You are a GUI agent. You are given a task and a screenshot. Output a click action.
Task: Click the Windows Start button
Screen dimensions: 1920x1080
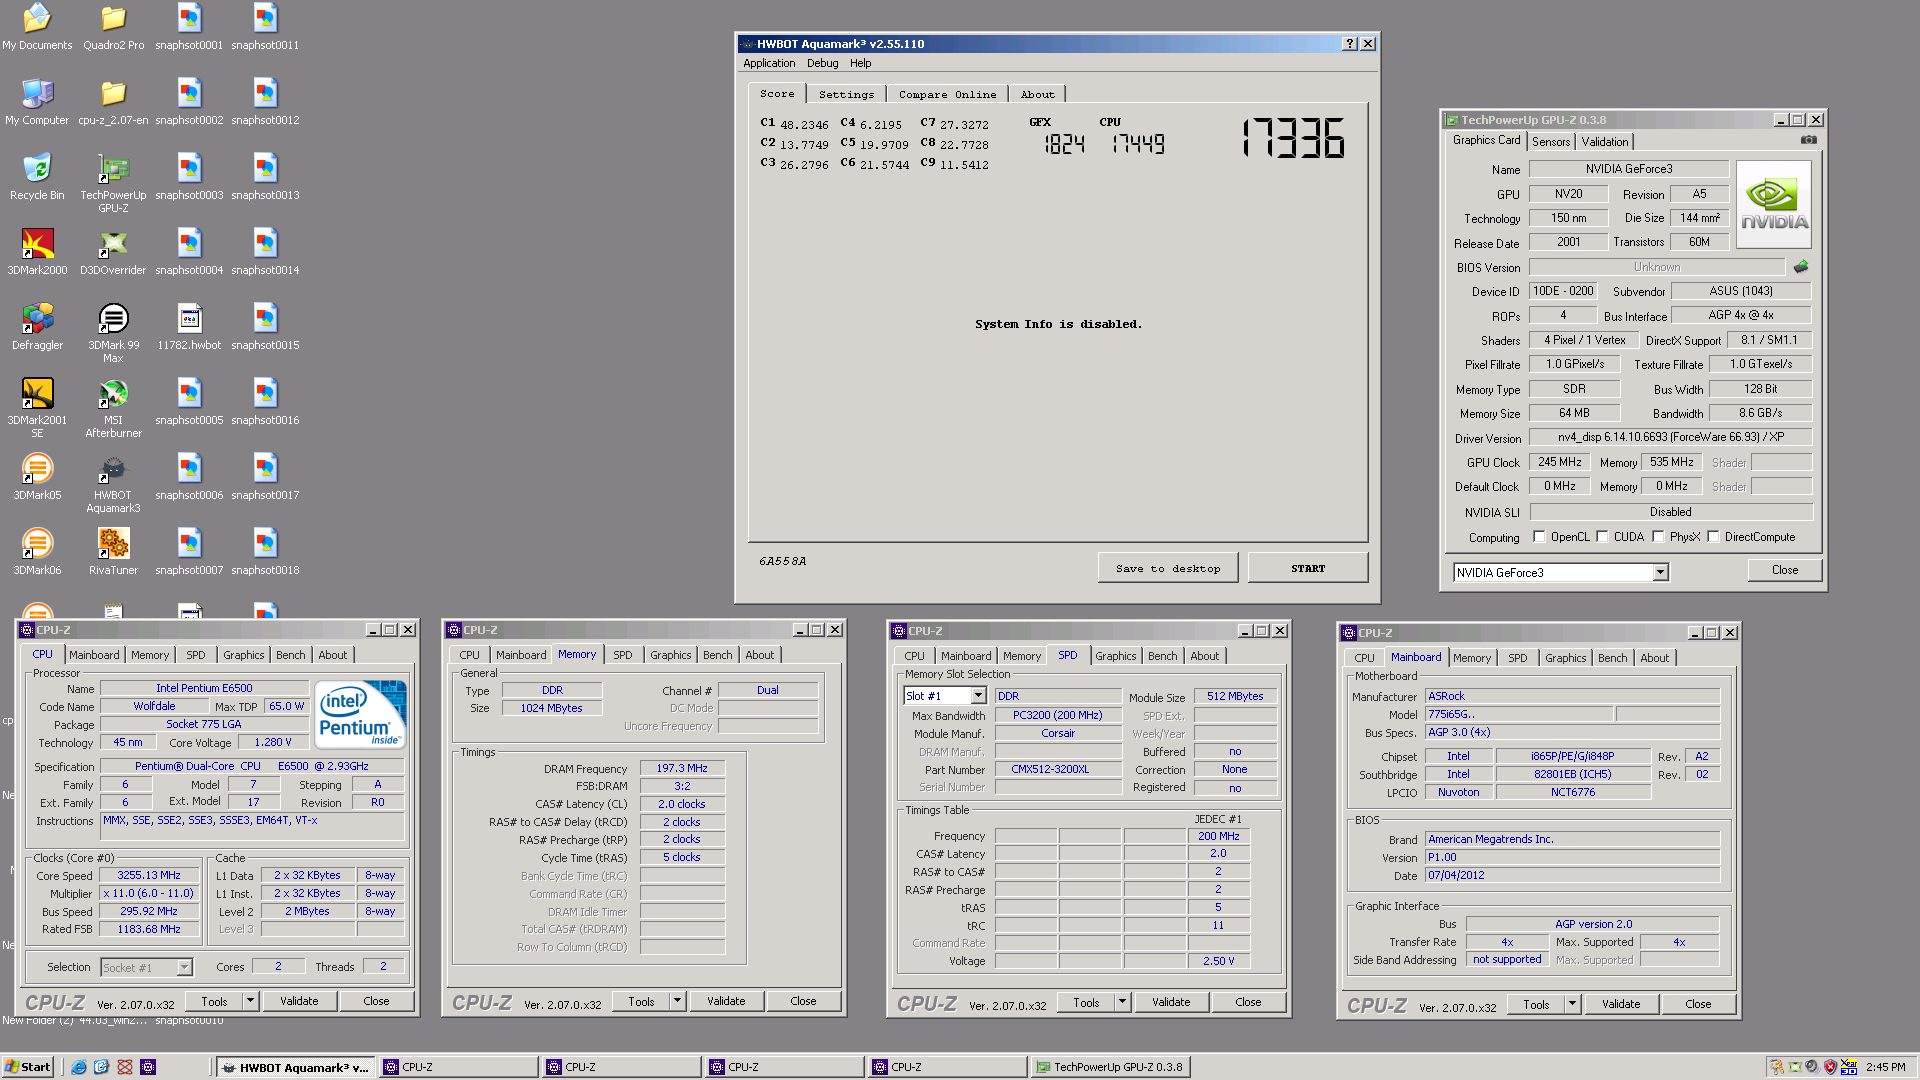coord(28,1067)
